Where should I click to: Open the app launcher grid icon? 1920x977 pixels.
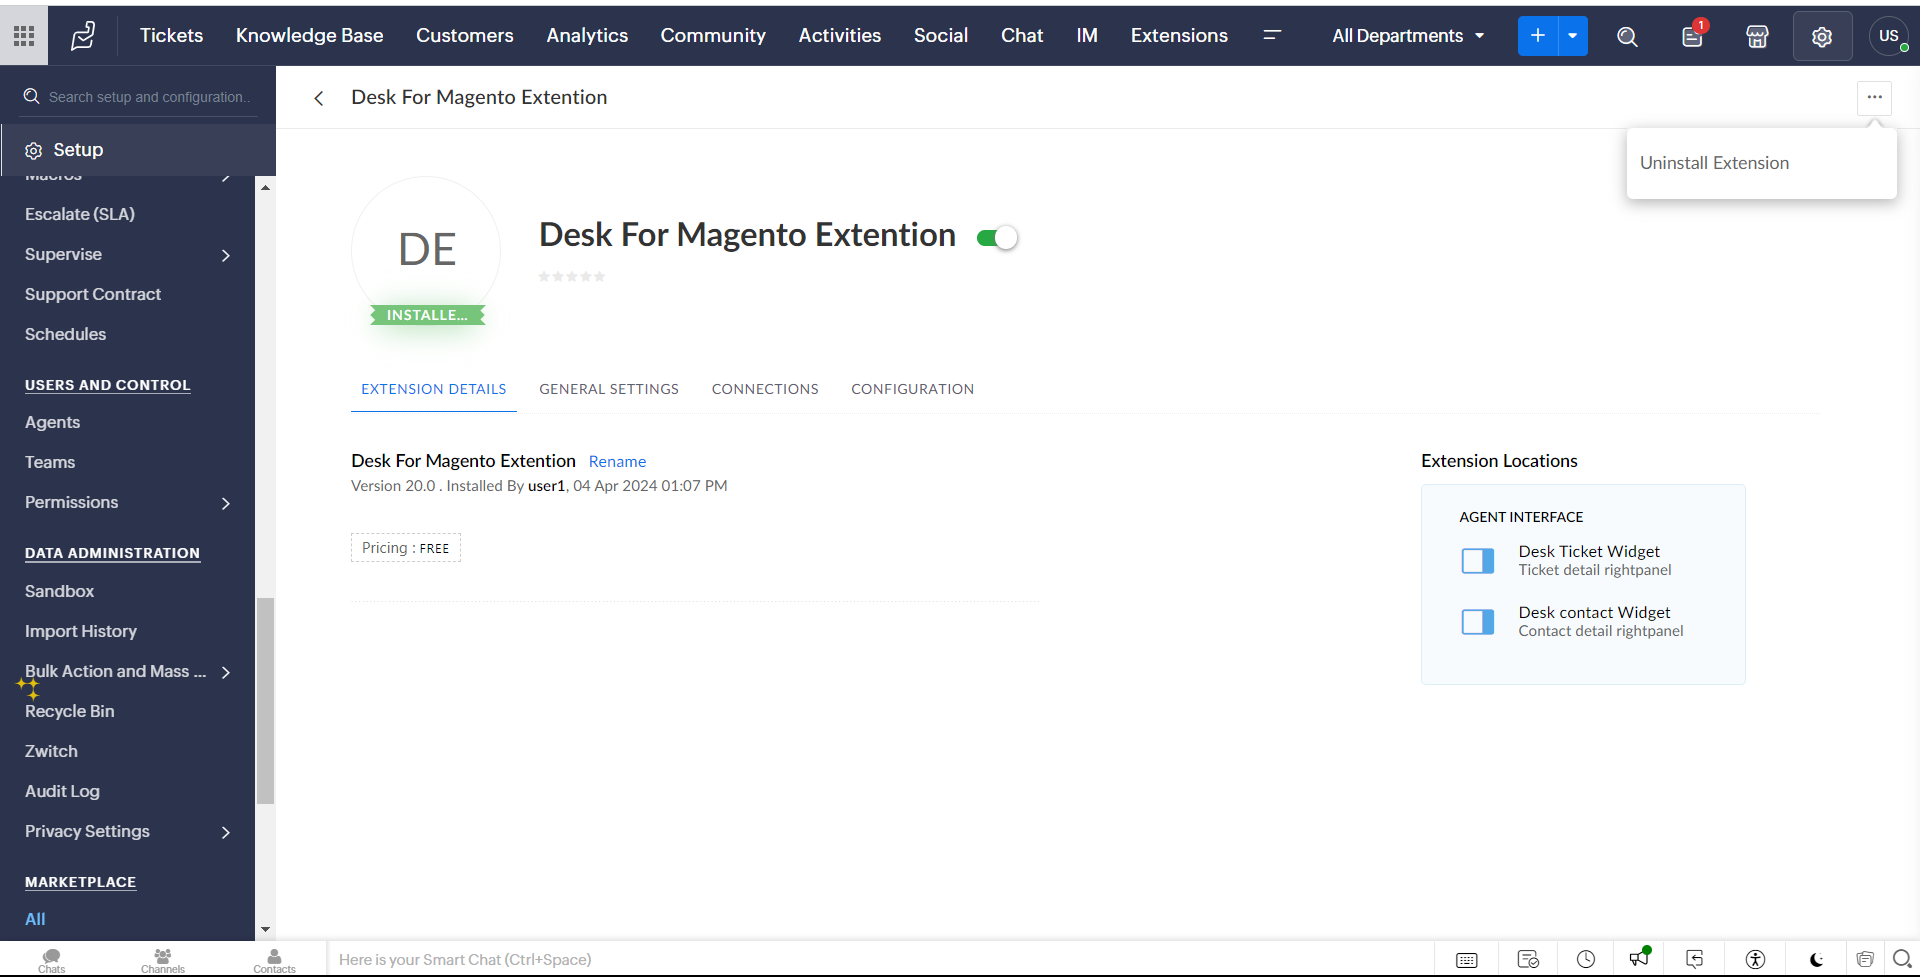point(24,36)
